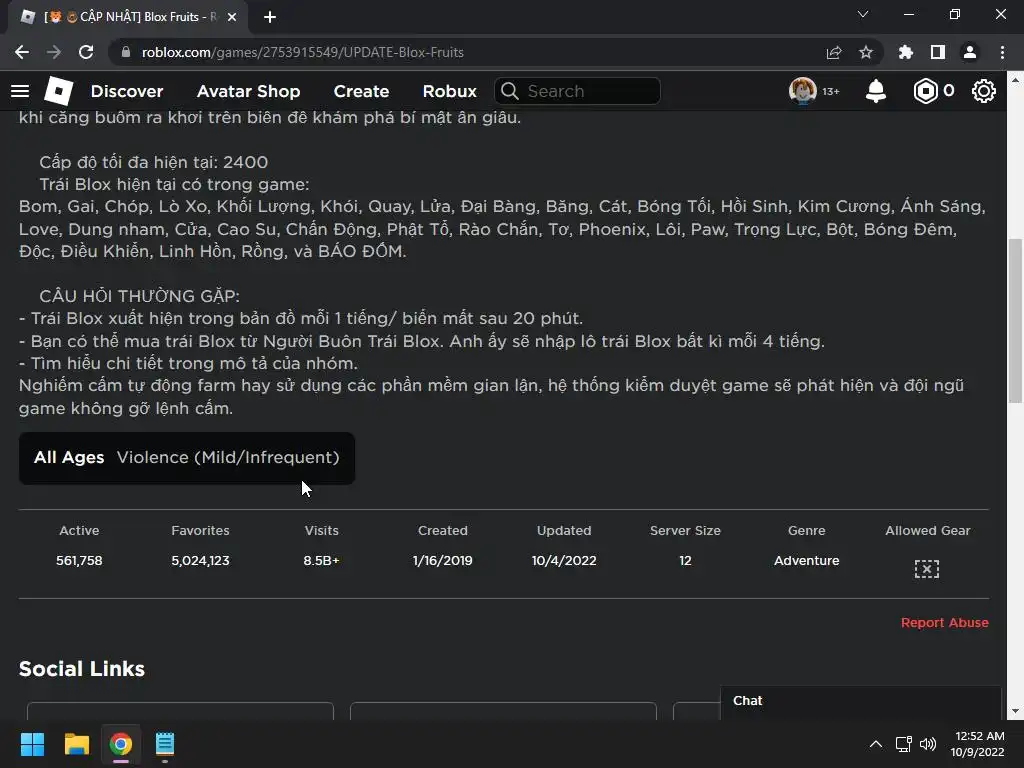Screen dimensions: 1024x768
Task: Click the Created date 1/16/2019
Action: [443, 560]
